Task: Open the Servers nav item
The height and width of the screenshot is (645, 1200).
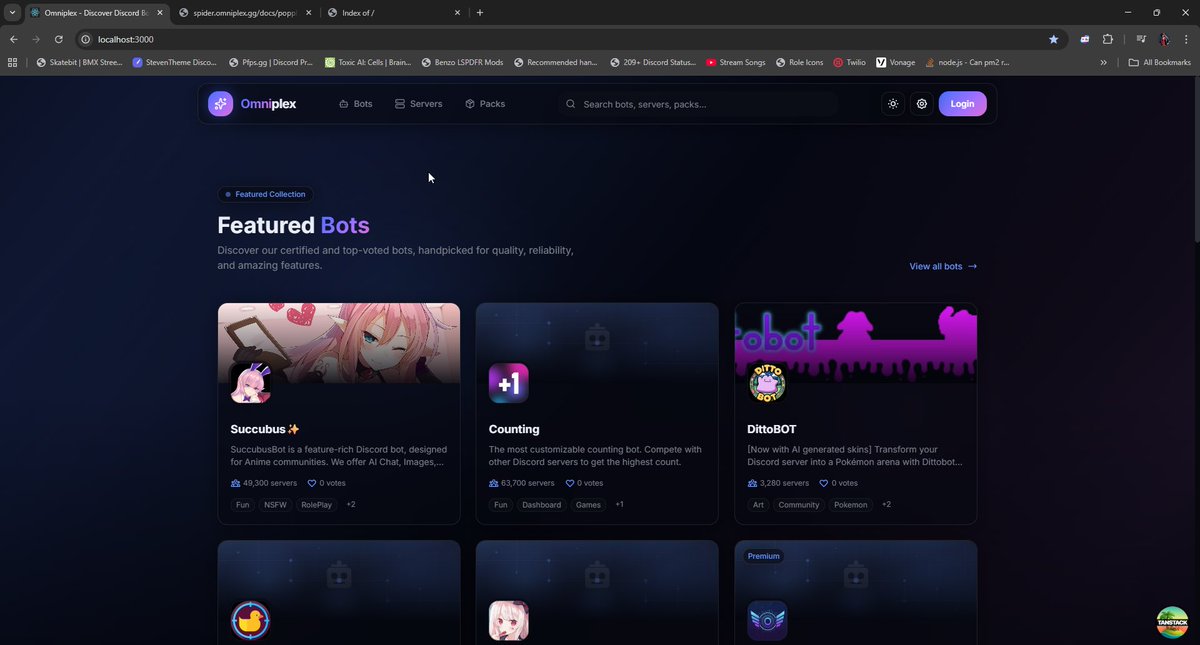Action: tap(418, 104)
